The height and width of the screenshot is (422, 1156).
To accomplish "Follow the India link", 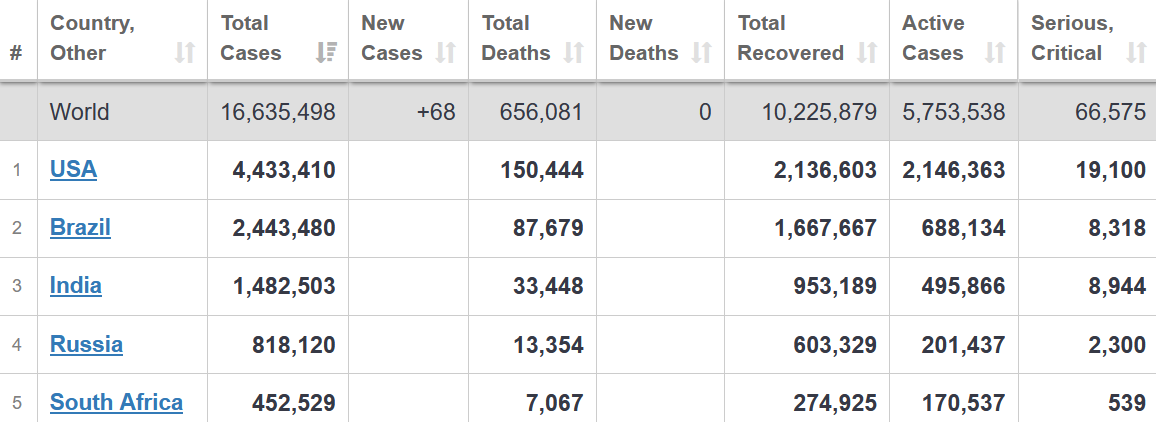I will coord(76,285).
